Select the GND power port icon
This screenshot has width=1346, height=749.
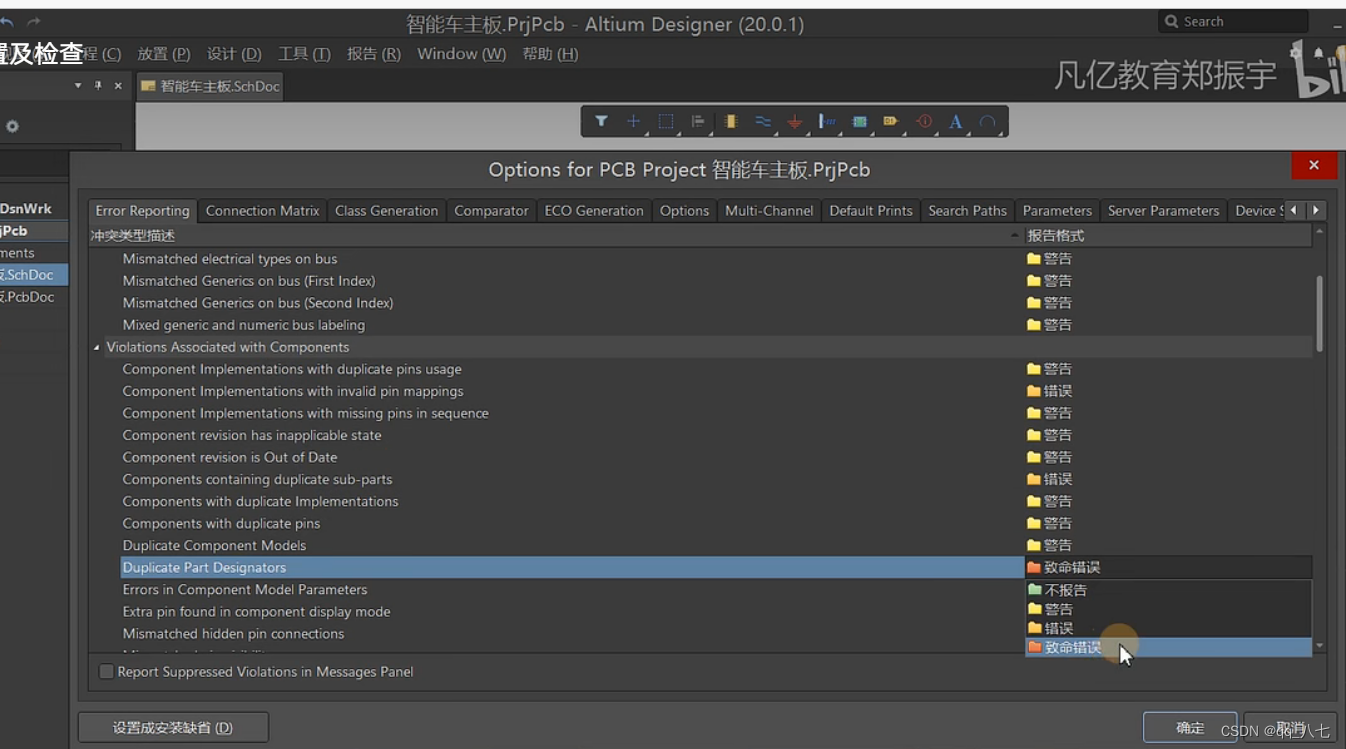point(795,122)
